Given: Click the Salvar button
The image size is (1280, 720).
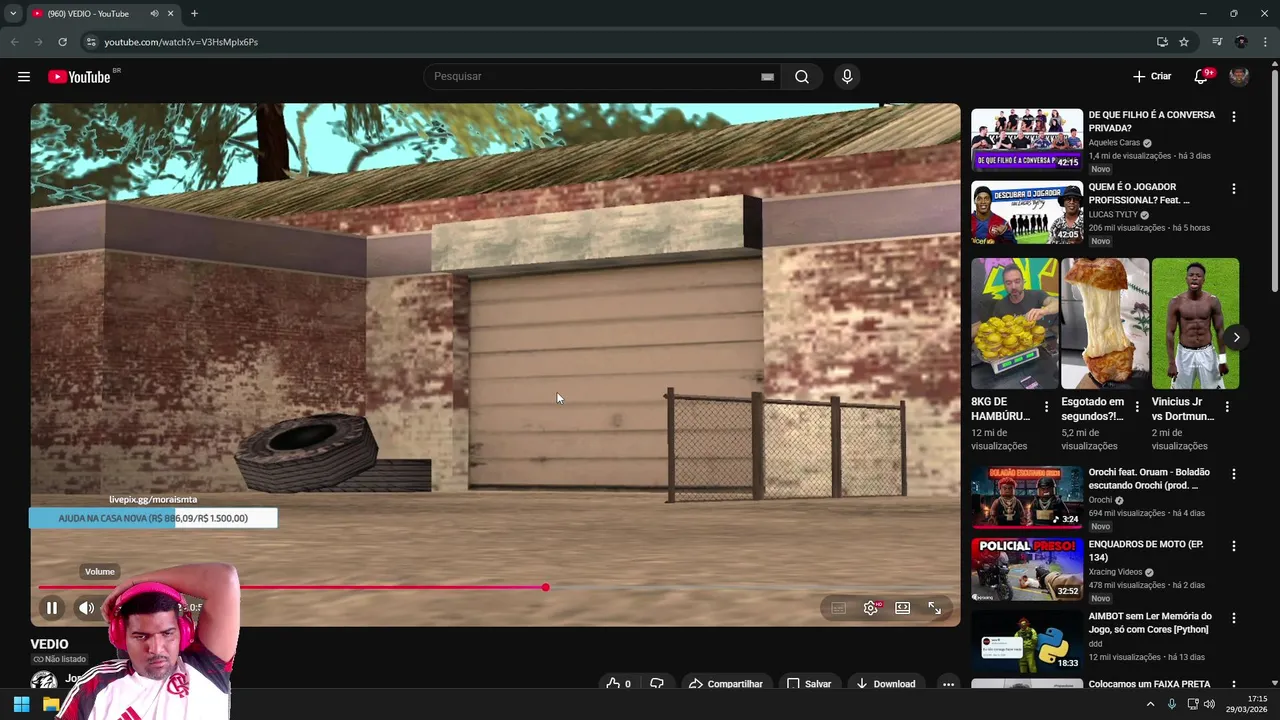Looking at the screenshot, I should tap(809, 684).
